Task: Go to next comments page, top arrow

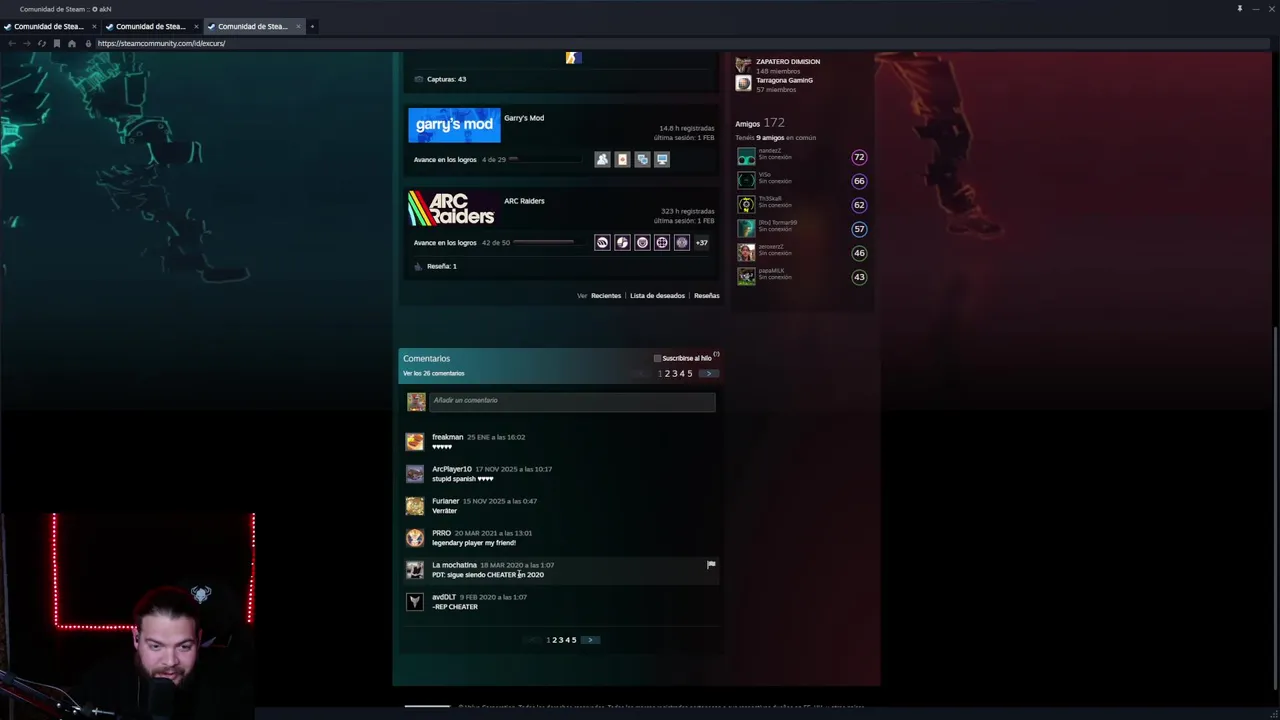Action: click(x=708, y=373)
